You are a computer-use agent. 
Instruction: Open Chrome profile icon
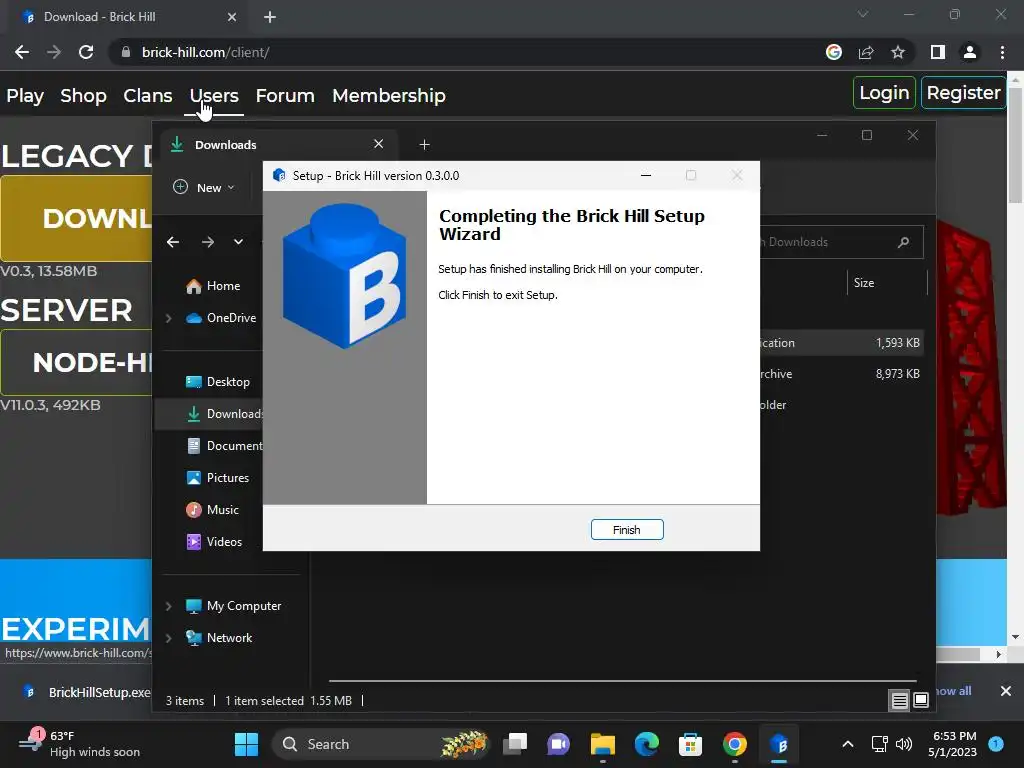point(970,52)
